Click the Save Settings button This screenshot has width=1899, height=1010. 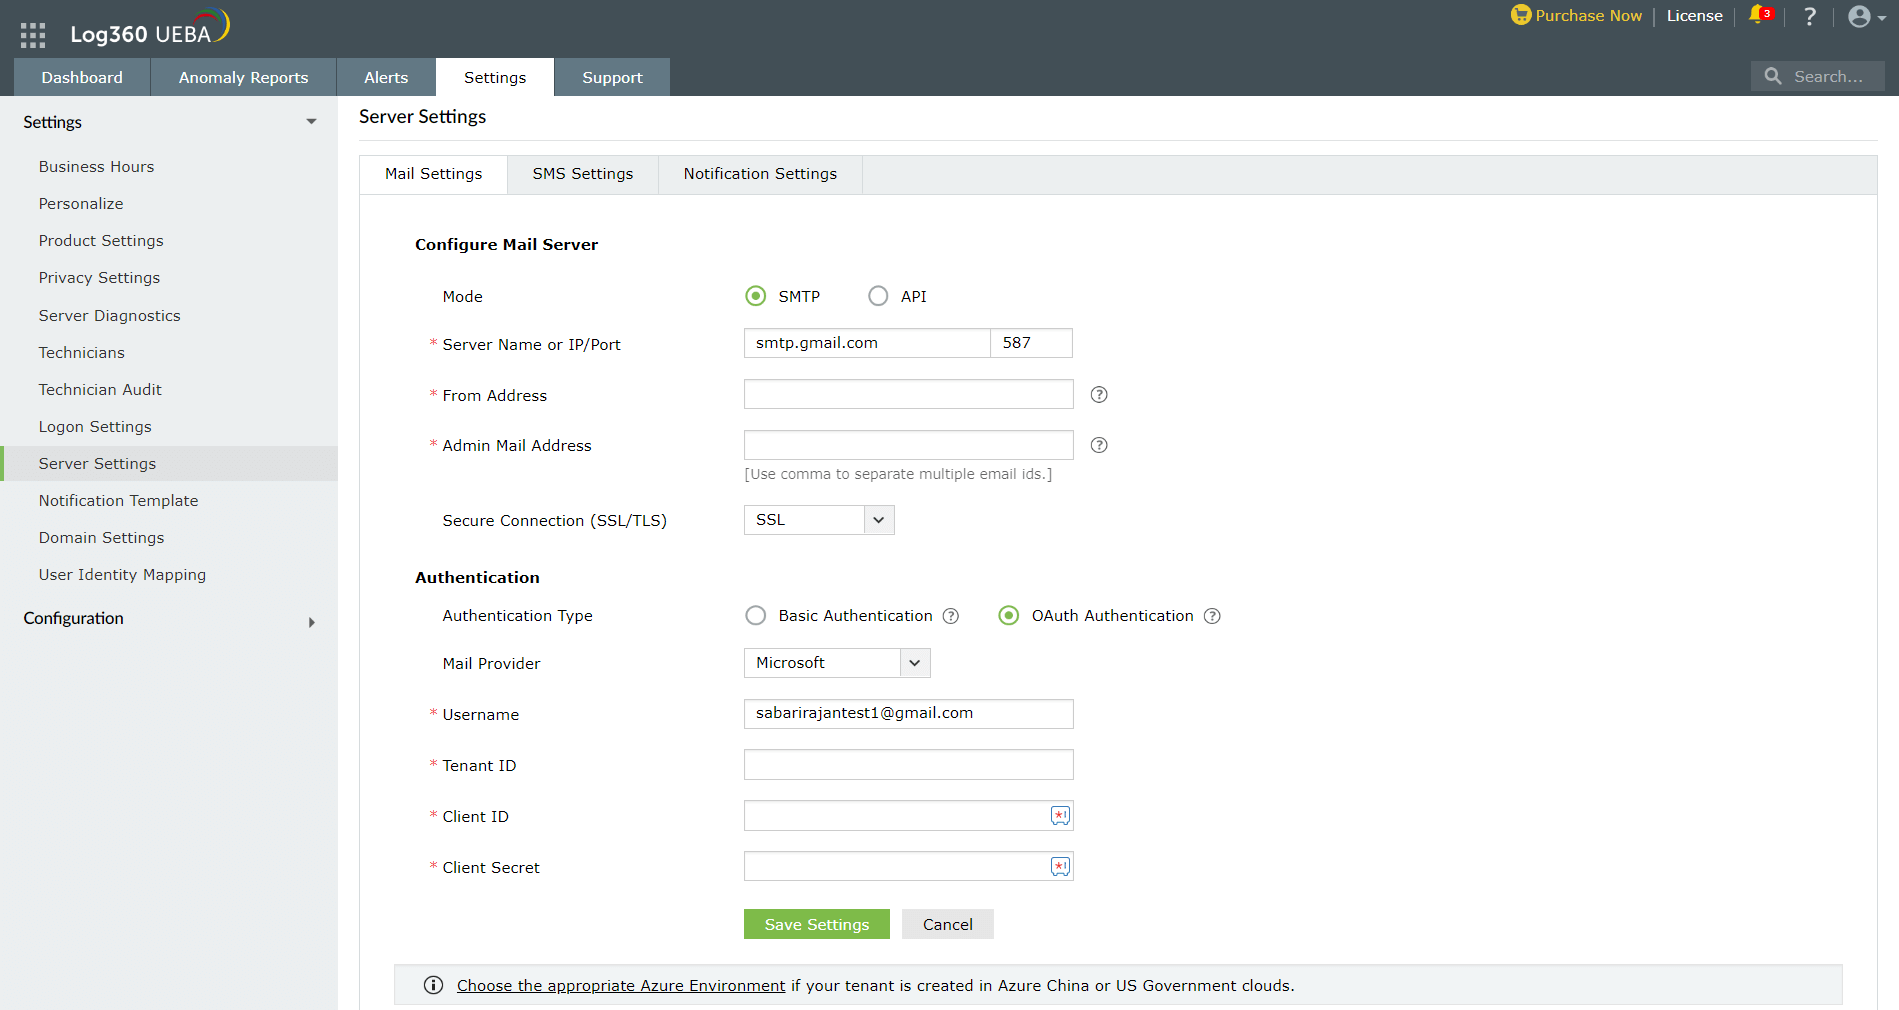click(x=817, y=924)
